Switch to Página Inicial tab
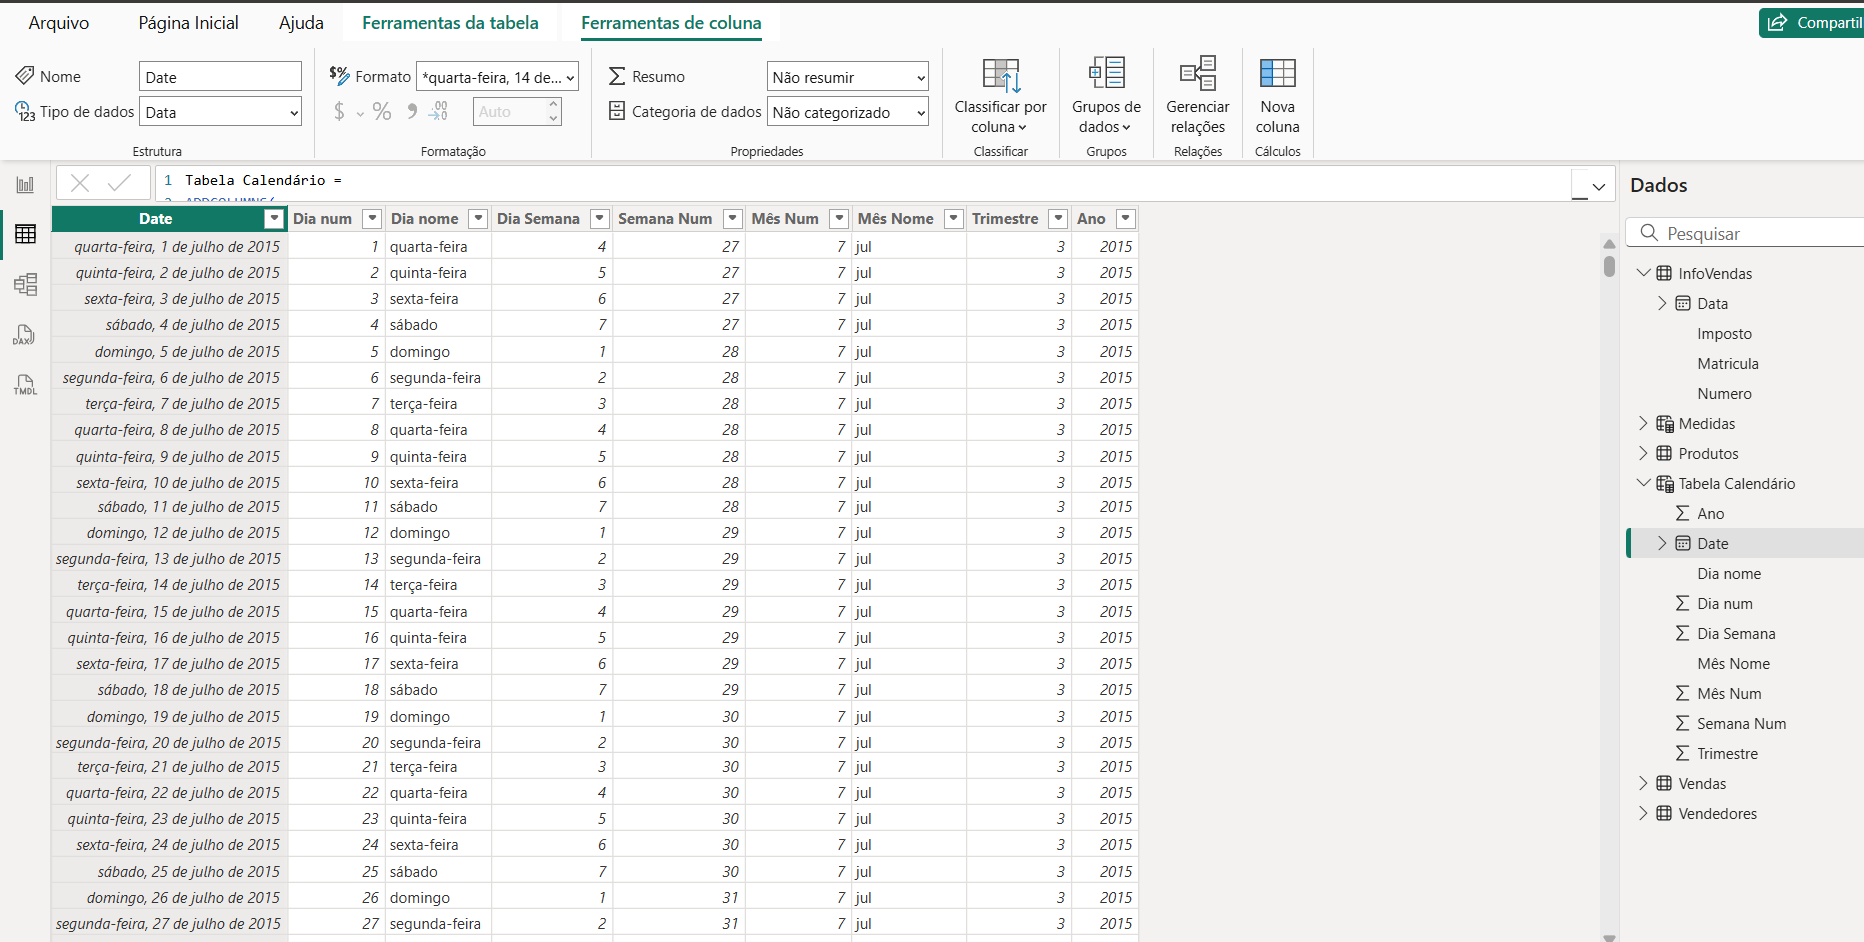 [188, 23]
